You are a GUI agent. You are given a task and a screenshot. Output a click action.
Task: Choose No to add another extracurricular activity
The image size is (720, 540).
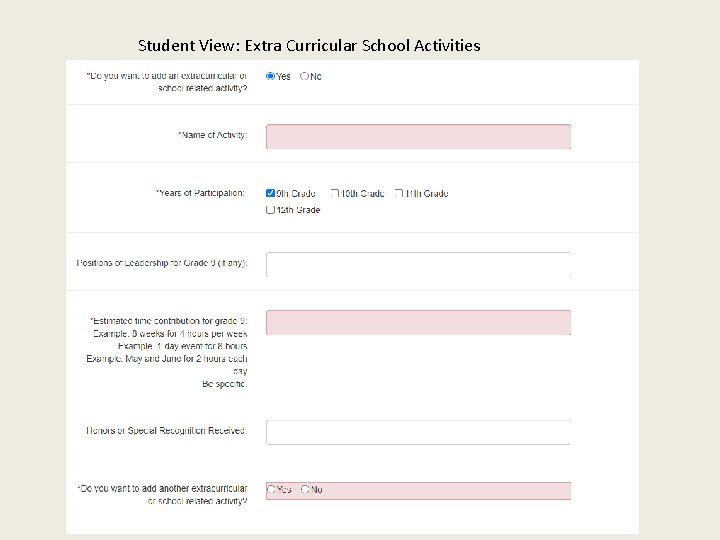pos(305,490)
